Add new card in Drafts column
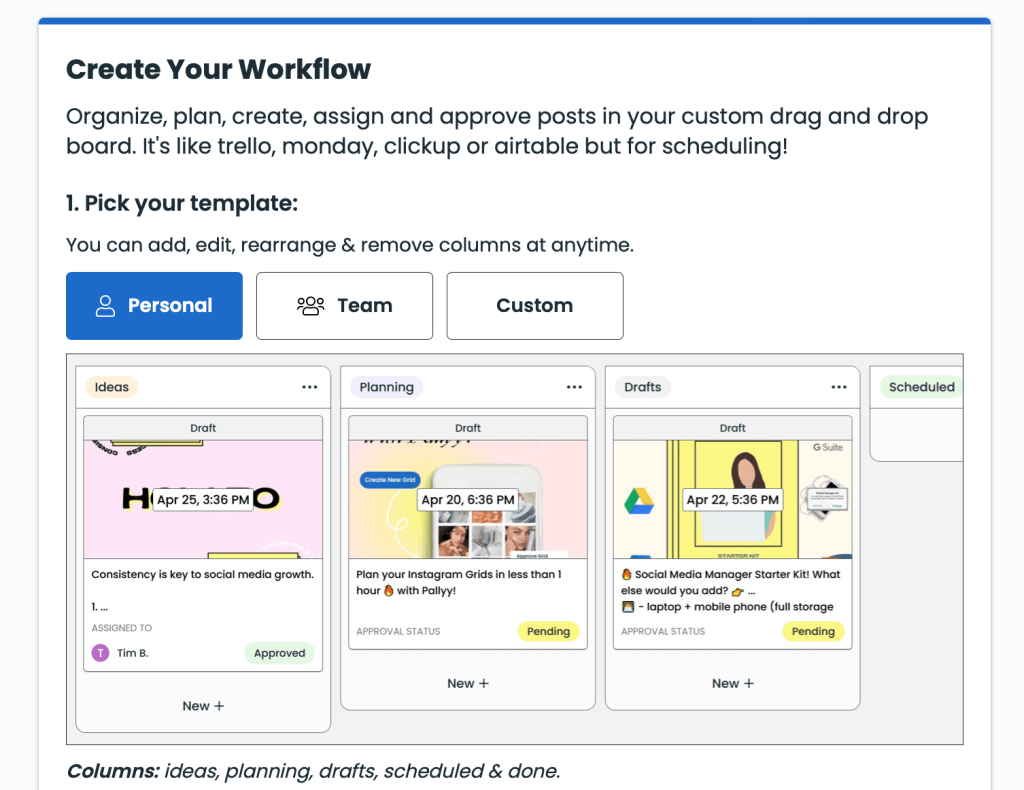1024x790 pixels. 733,684
